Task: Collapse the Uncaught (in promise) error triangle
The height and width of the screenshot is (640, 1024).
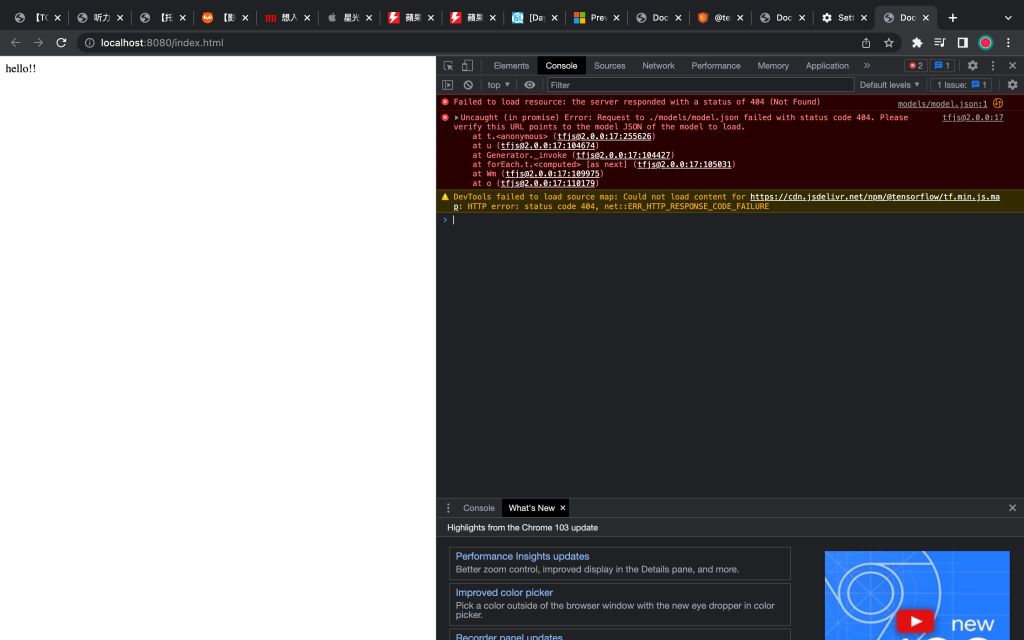Action: (x=456, y=118)
